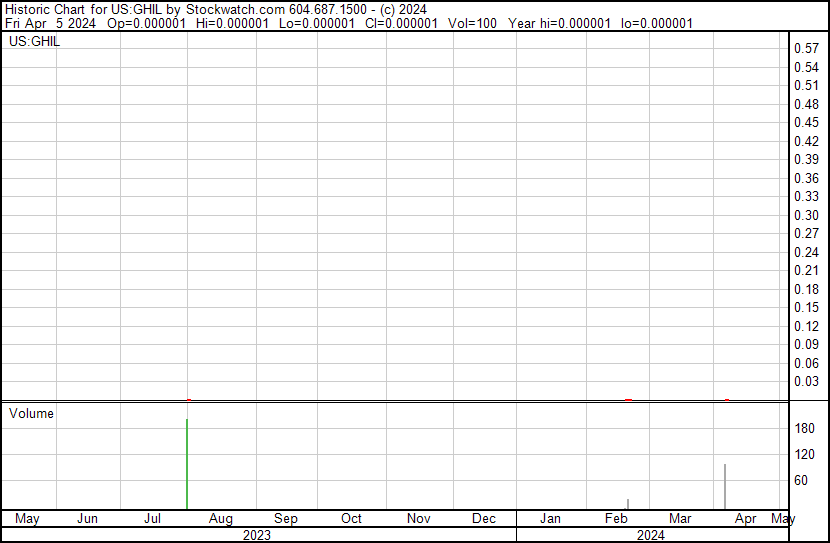Click the 180 volume axis label

pyautogui.click(x=805, y=428)
